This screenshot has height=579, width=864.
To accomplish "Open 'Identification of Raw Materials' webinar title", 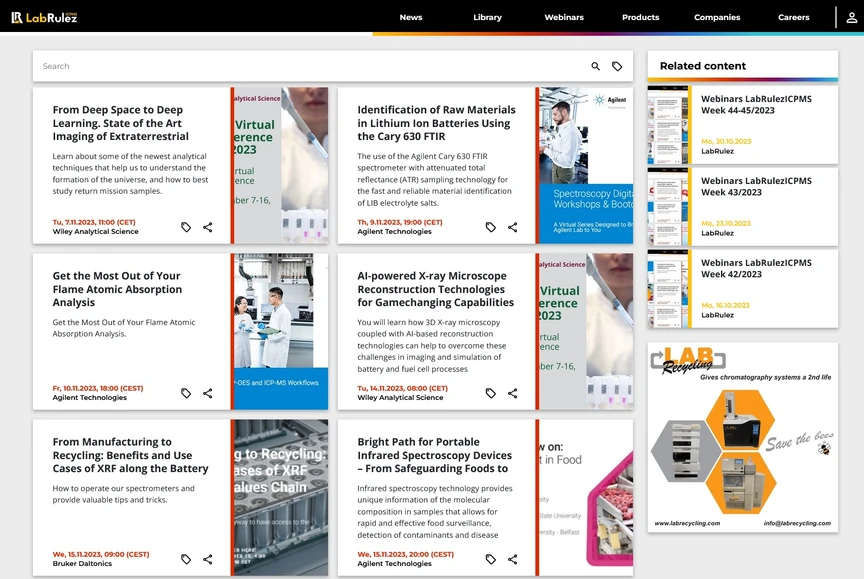I will [x=436, y=123].
